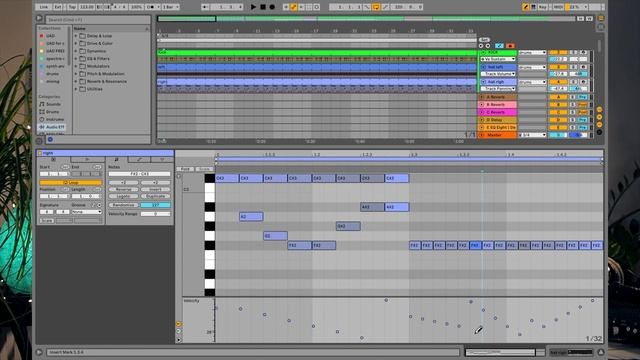Switch to the Notes tab in clip view
This screenshot has height=360, width=640.
117,159
